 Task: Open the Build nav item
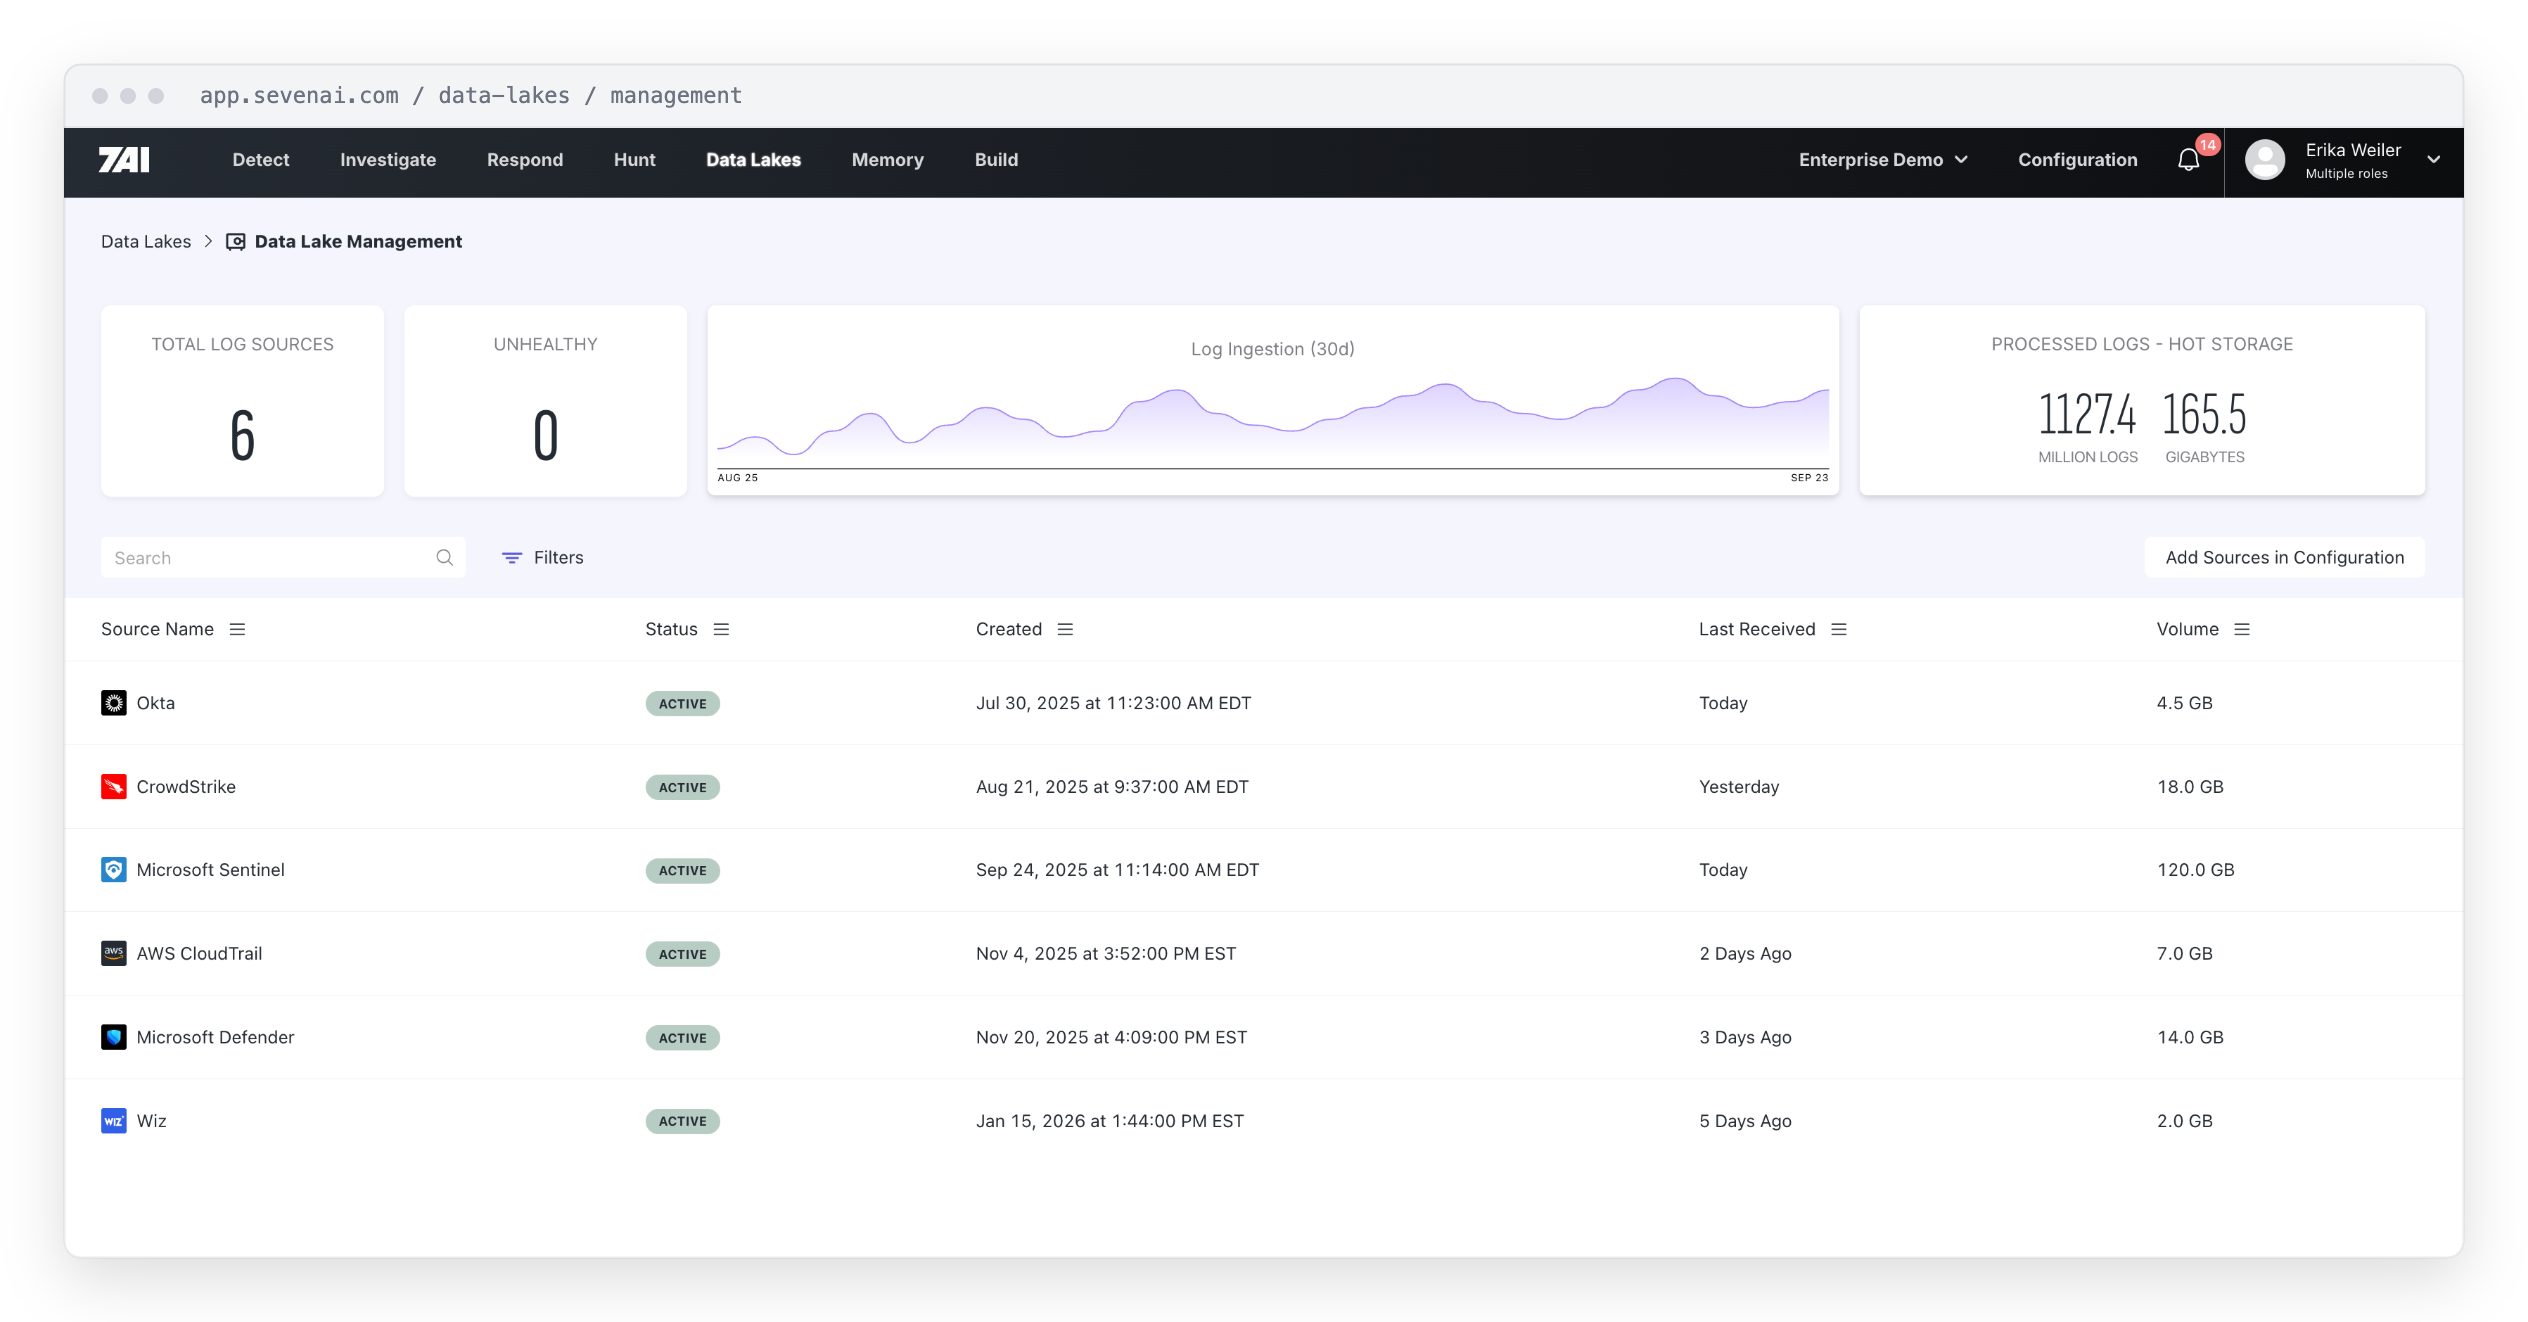pos(996,160)
